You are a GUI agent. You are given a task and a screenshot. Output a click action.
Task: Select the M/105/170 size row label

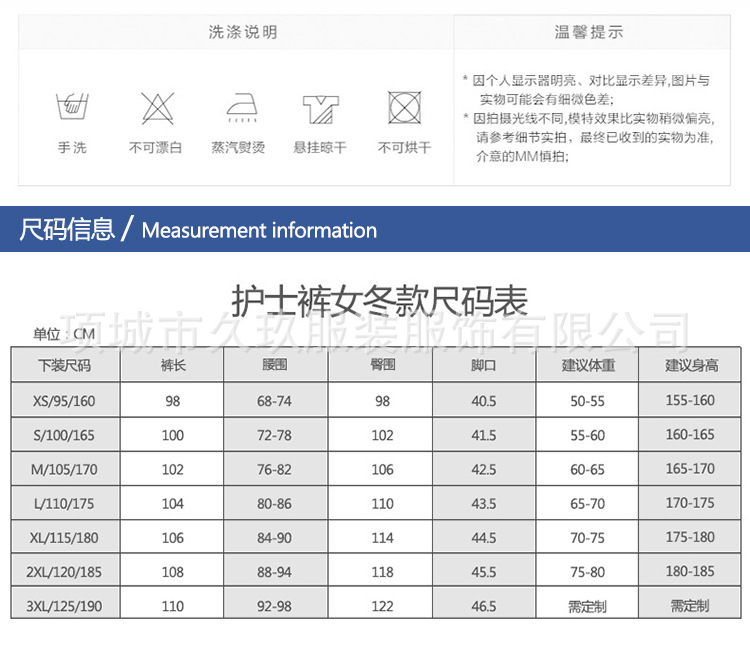tap(64, 470)
